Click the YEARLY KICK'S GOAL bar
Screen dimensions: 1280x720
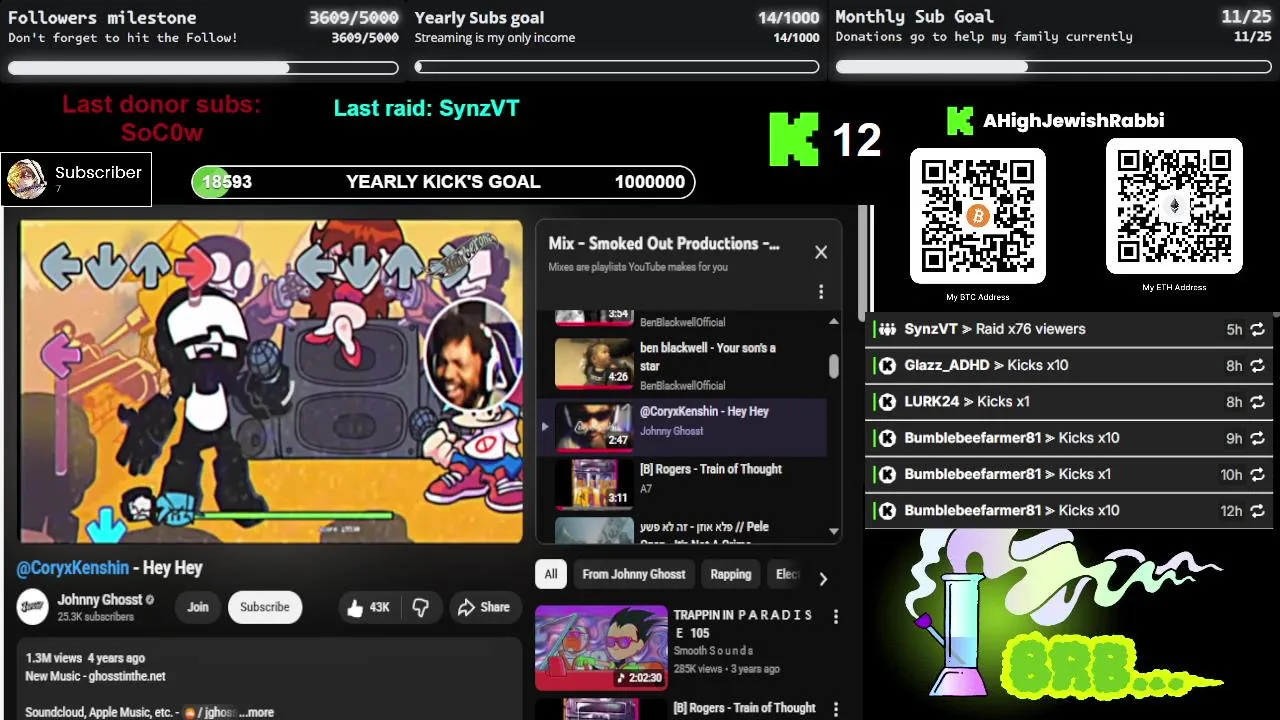(443, 182)
